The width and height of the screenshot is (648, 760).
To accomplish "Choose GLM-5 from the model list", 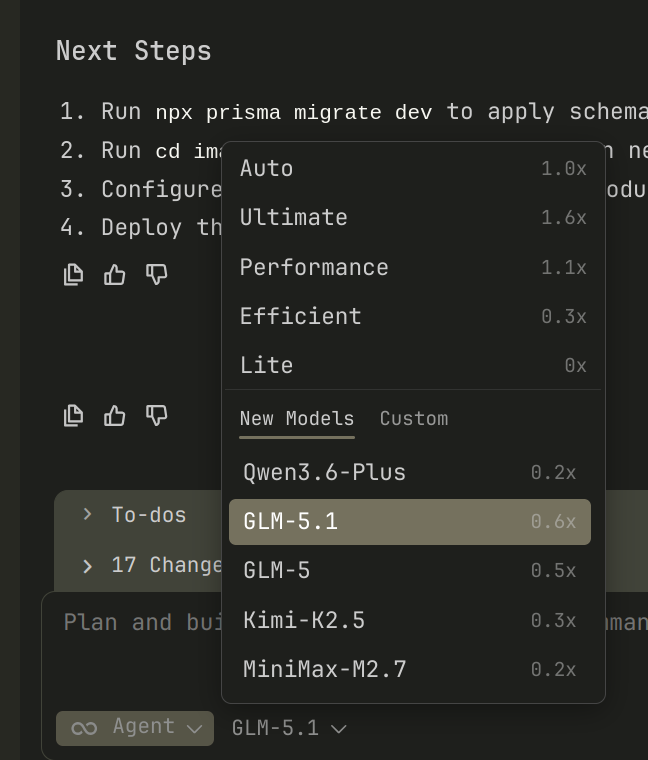I will [410, 570].
